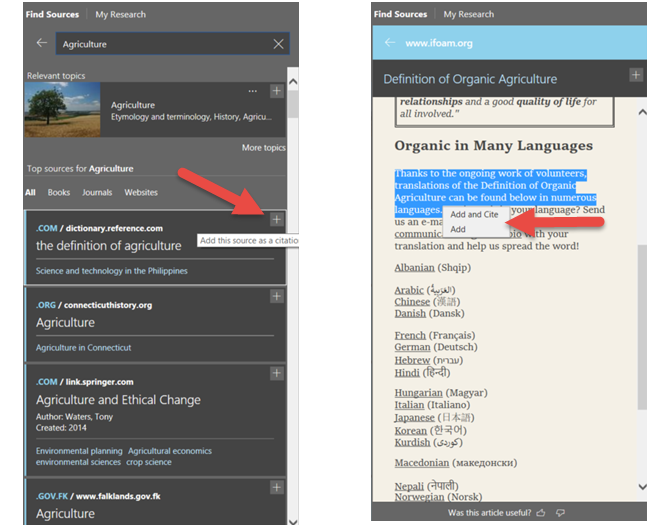The width and height of the screenshot is (670, 525).
Task: Open German translation link
Action: pos(412,347)
